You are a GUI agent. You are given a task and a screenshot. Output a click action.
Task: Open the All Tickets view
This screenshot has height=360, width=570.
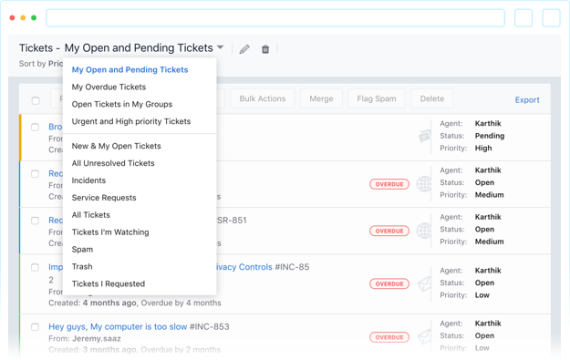click(91, 215)
